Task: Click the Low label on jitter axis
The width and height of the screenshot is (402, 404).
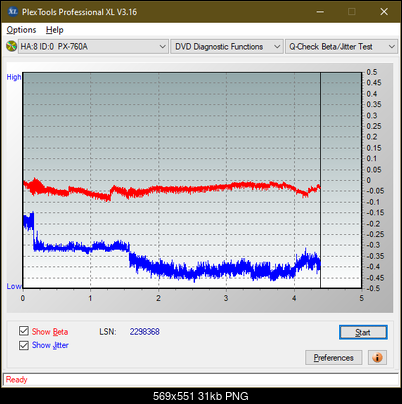Action: click(14, 286)
